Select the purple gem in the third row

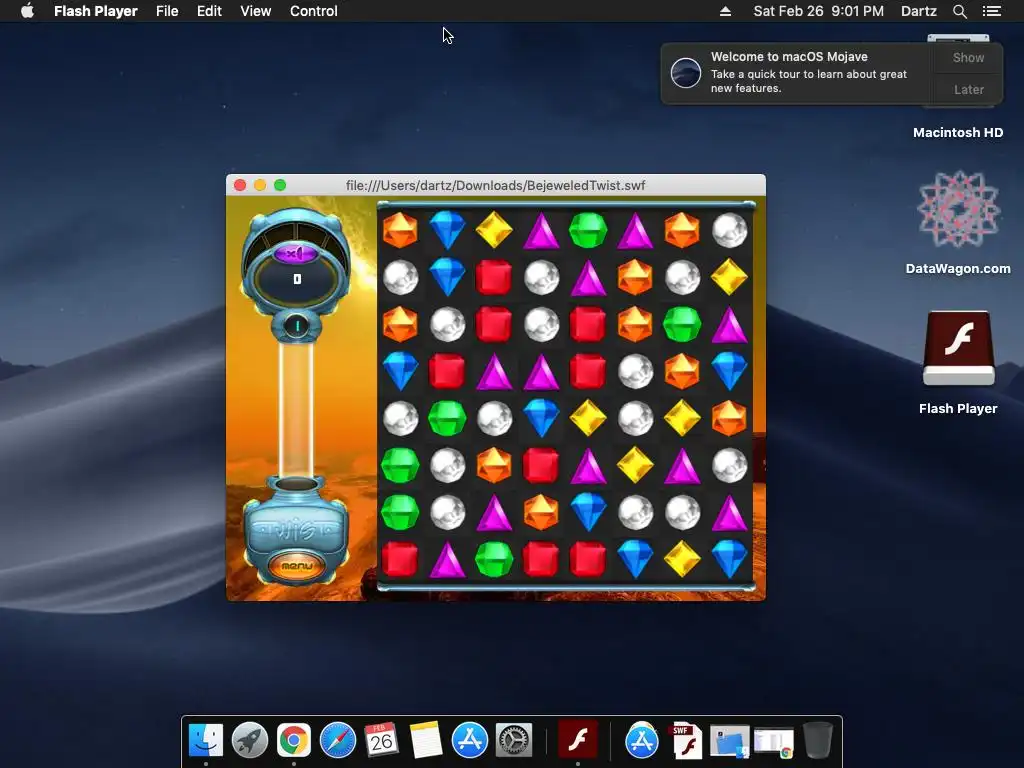729,325
